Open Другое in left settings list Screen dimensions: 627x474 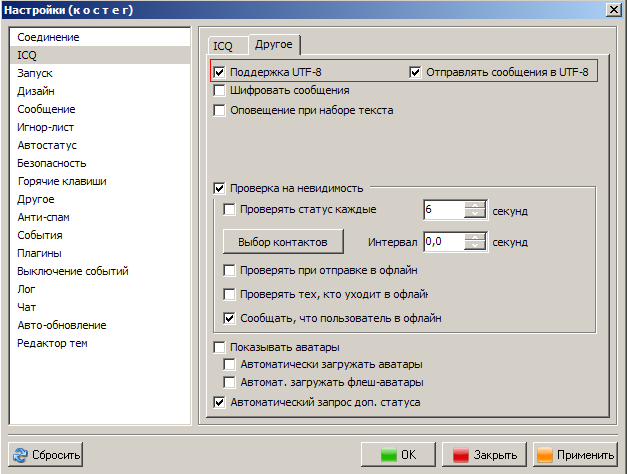(x=100, y=199)
